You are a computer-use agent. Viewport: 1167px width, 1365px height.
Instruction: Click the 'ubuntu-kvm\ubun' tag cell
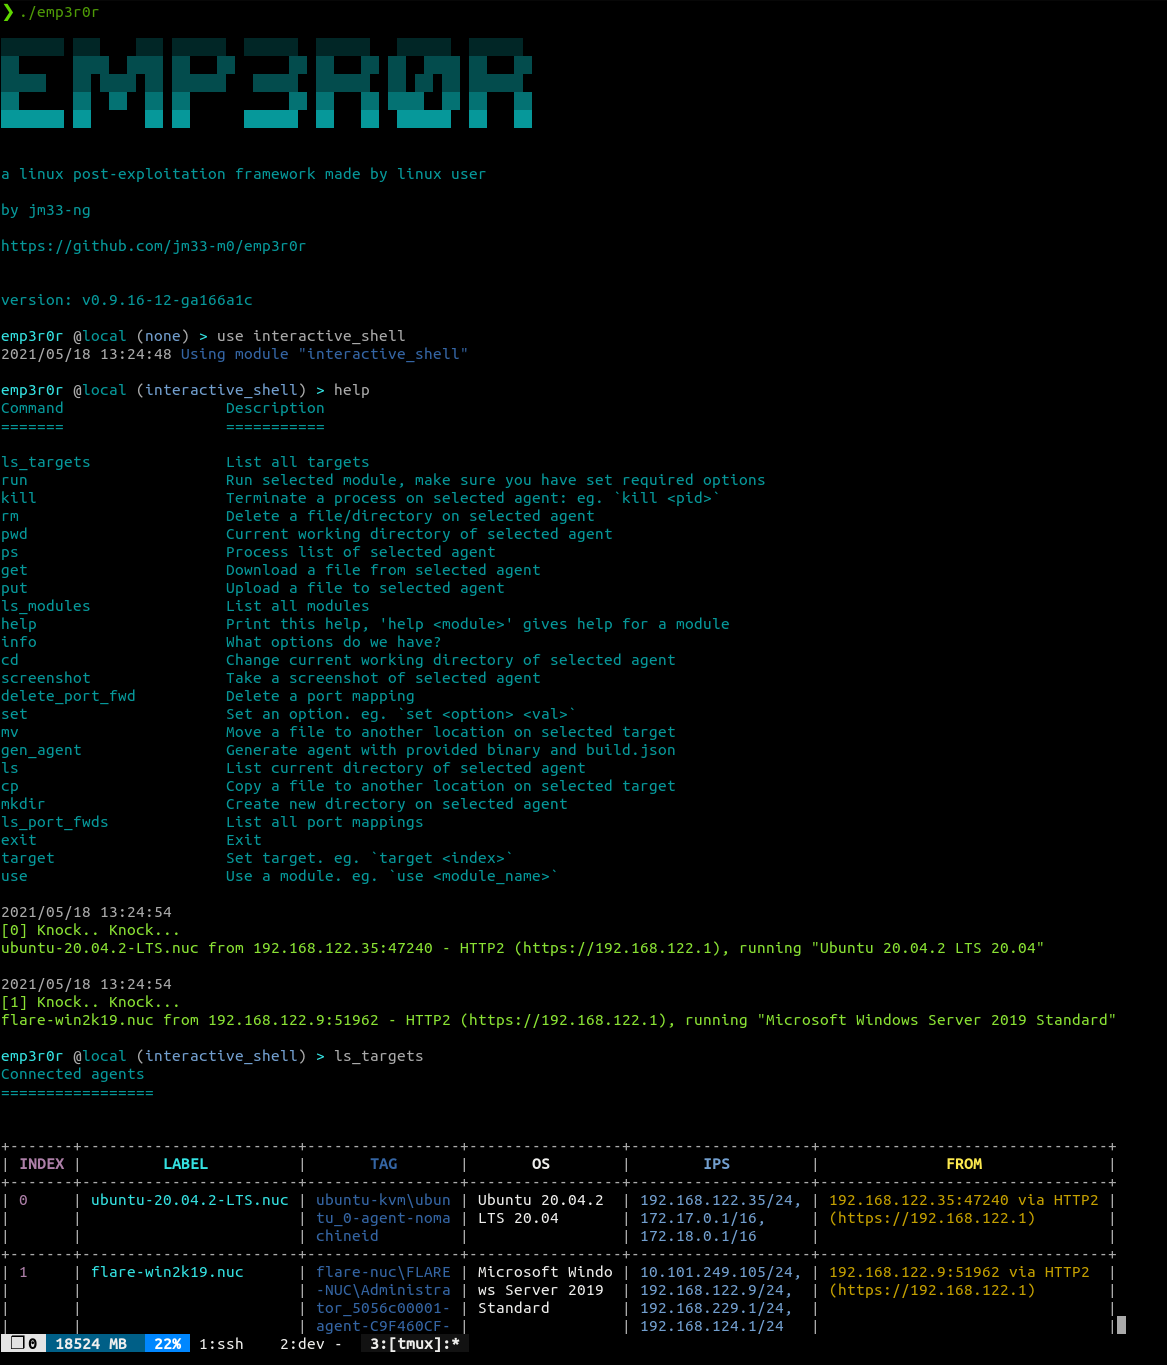pyautogui.click(x=383, y=1200)
